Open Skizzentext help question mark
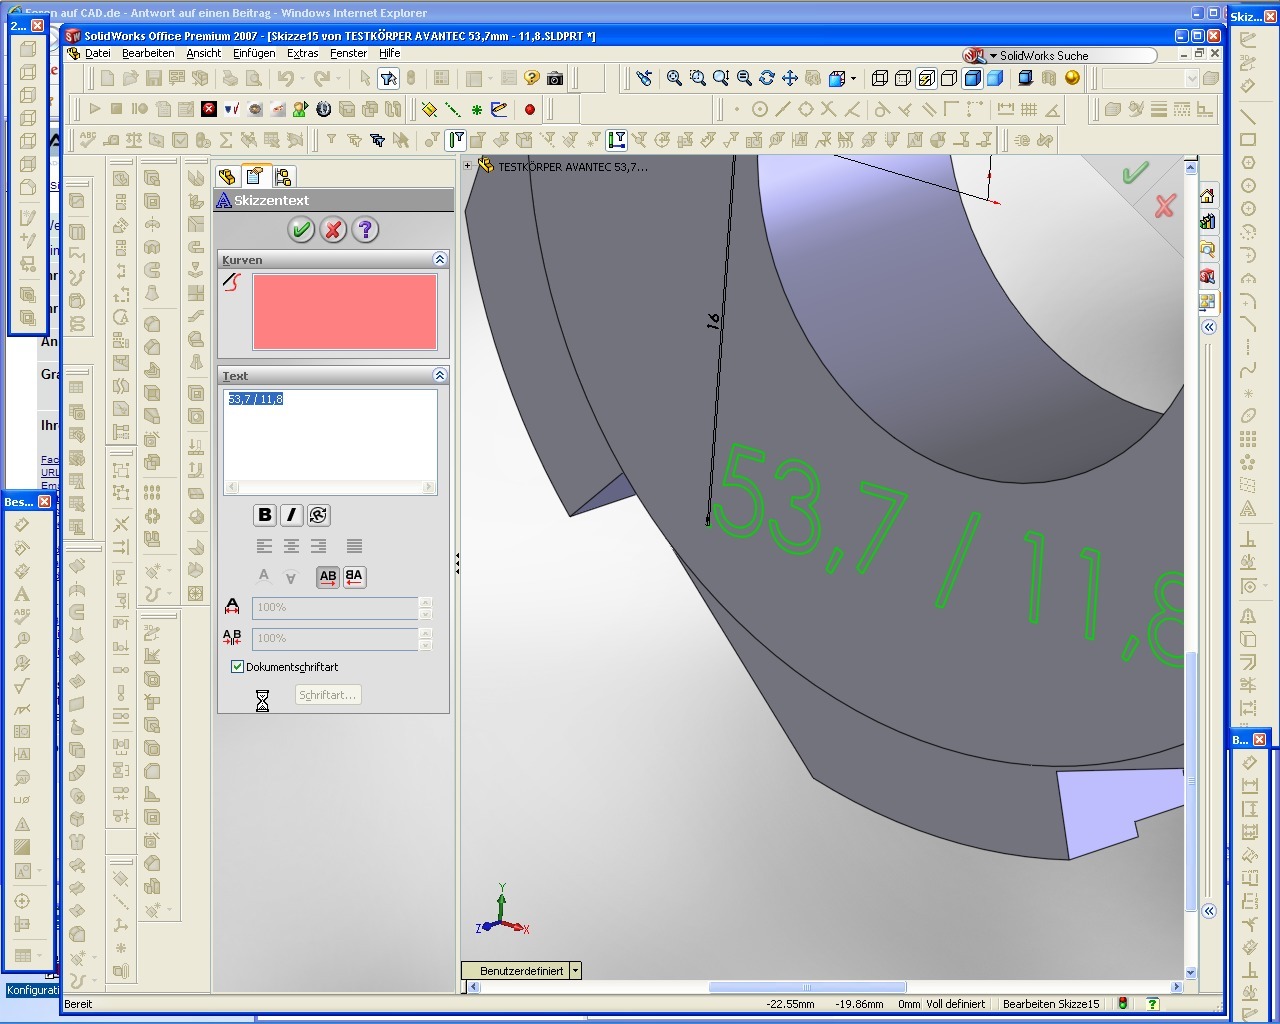1280x1024 pixels. 365,230
